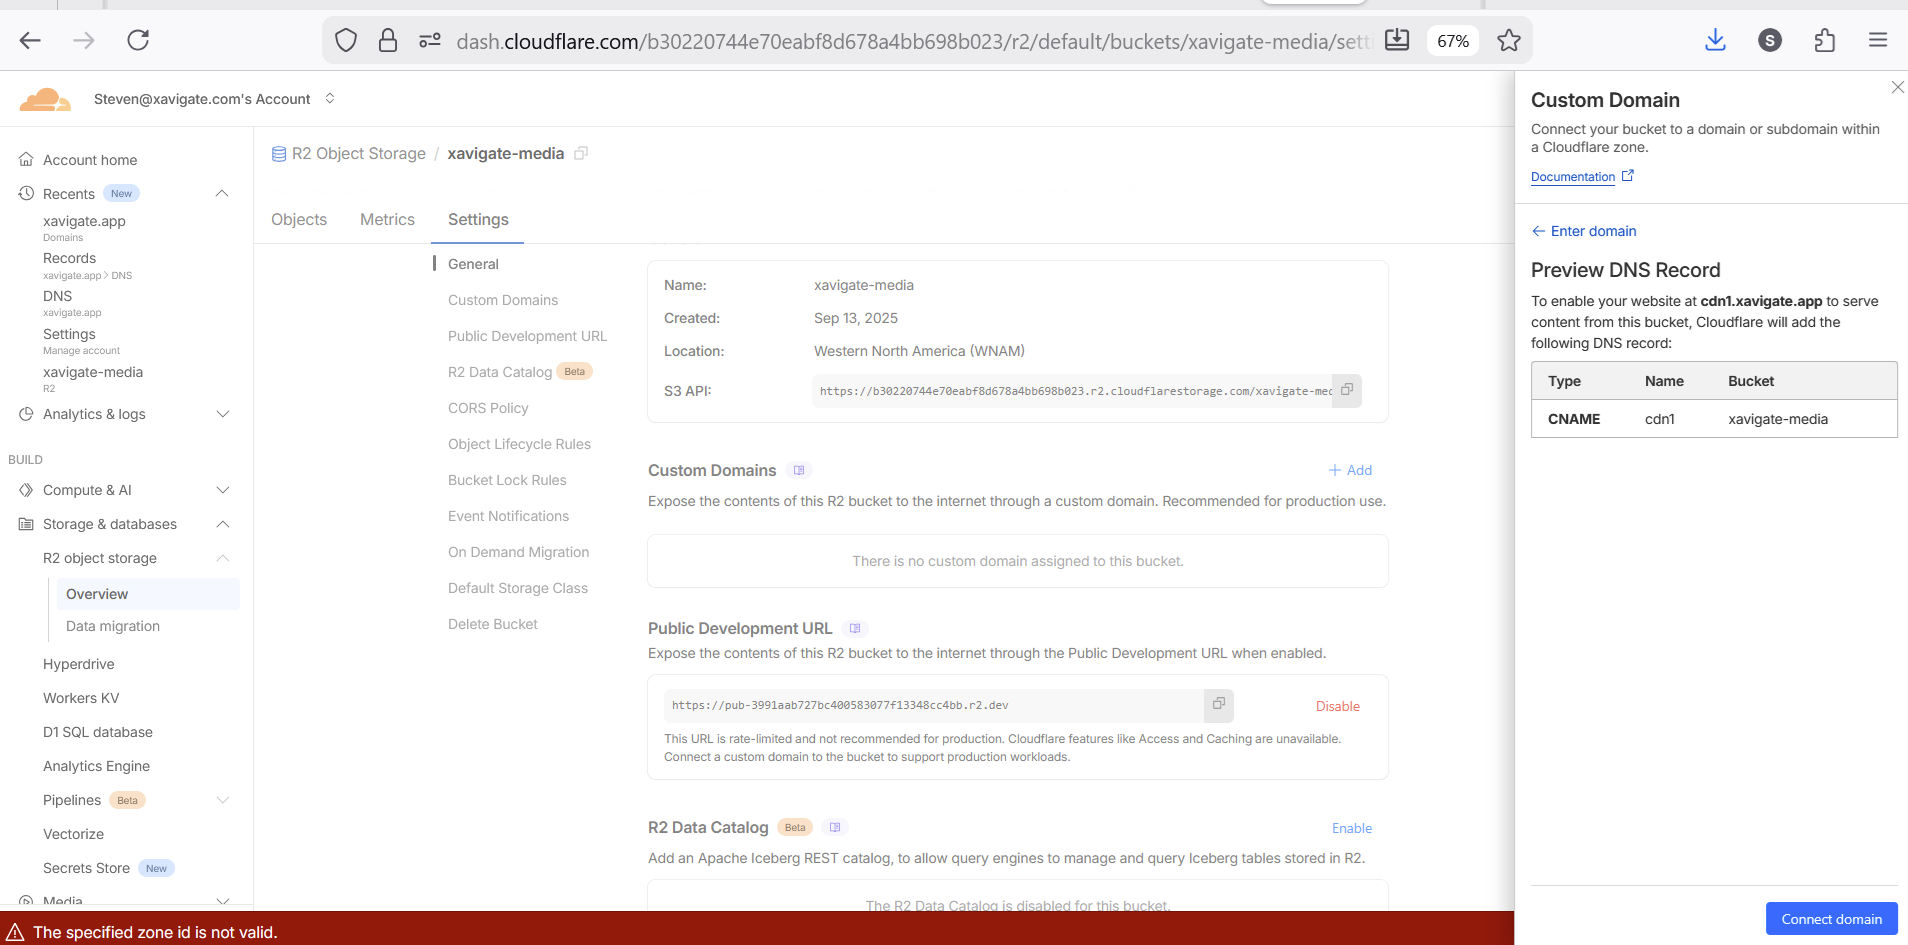This screenshot has height=945, width=1908.
Task: Open the Documentation link in side panel
Action: (x=1582, y=176)
